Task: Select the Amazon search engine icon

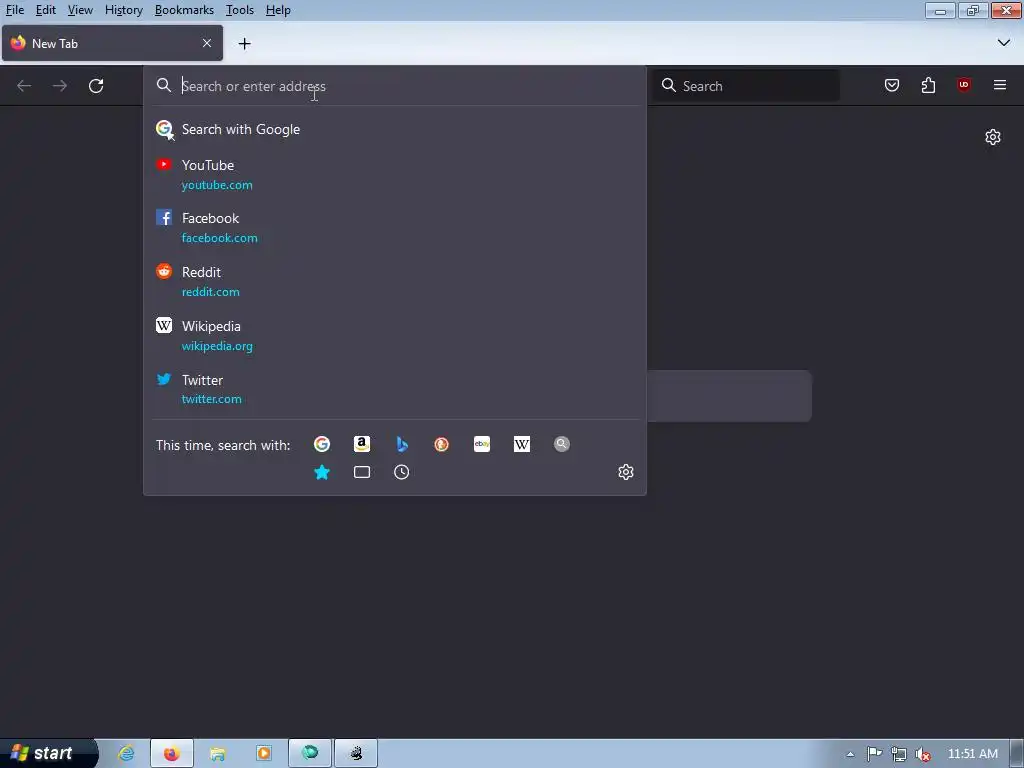Action: pyautogui.click(x=362, y=444)
